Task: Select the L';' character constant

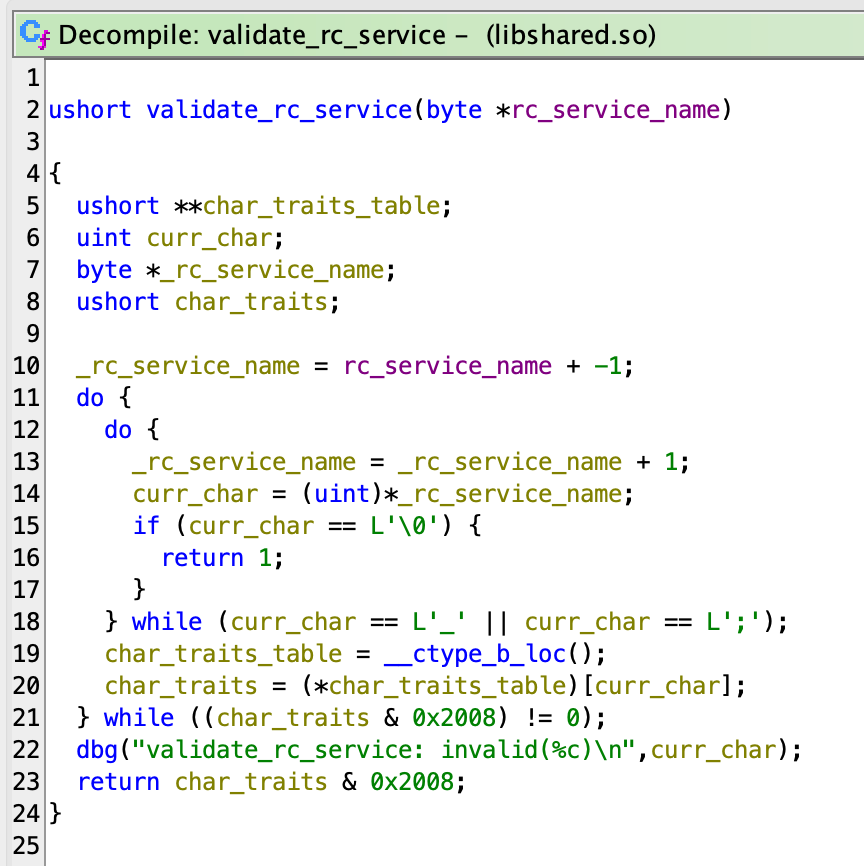Action: click(x=734, y=622)
